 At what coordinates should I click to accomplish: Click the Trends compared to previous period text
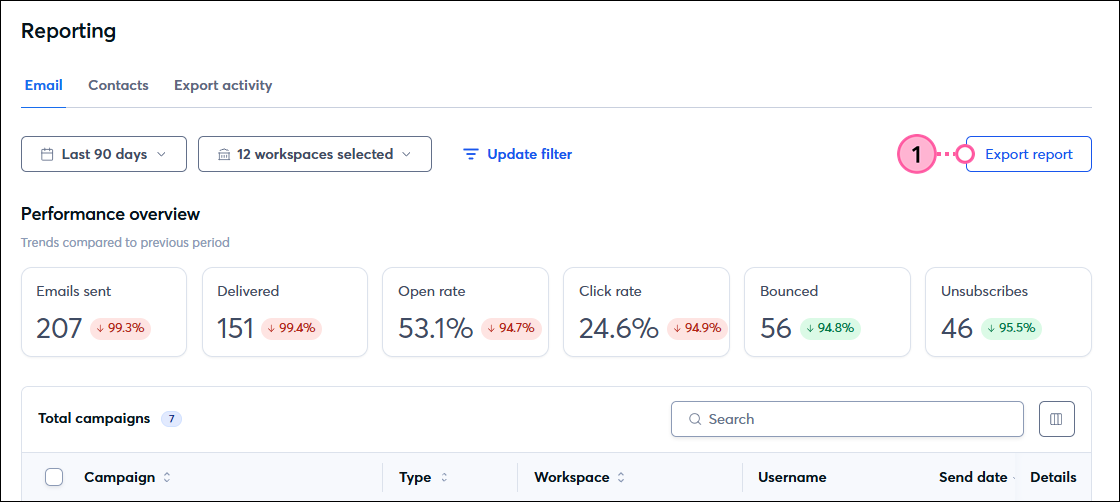point(125,243)
